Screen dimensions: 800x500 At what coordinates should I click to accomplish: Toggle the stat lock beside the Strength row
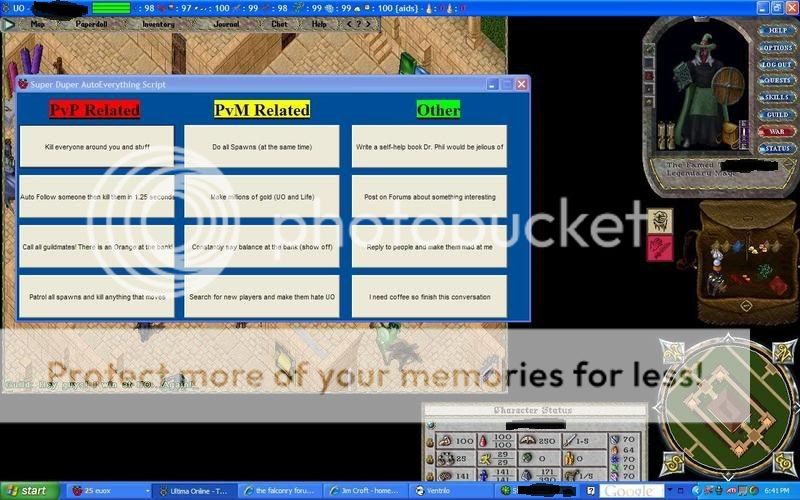(430, 441)
